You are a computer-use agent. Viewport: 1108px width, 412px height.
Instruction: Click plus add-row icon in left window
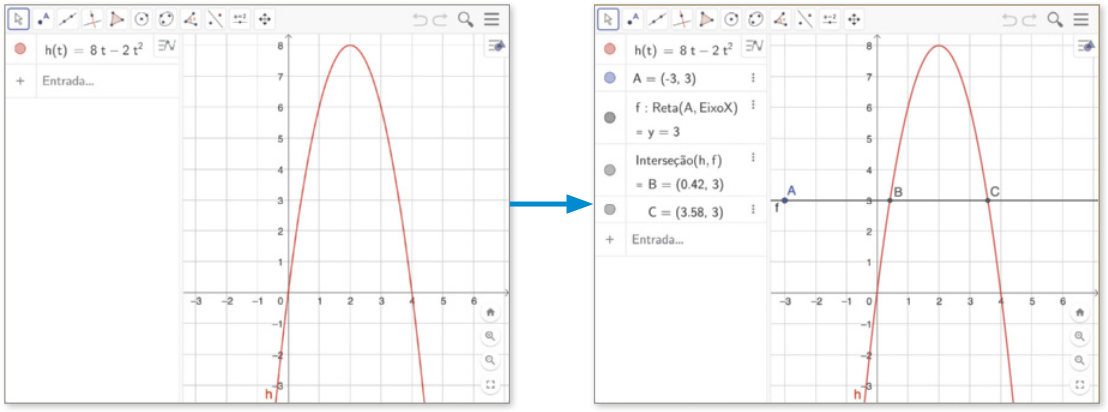coord(20,81)
